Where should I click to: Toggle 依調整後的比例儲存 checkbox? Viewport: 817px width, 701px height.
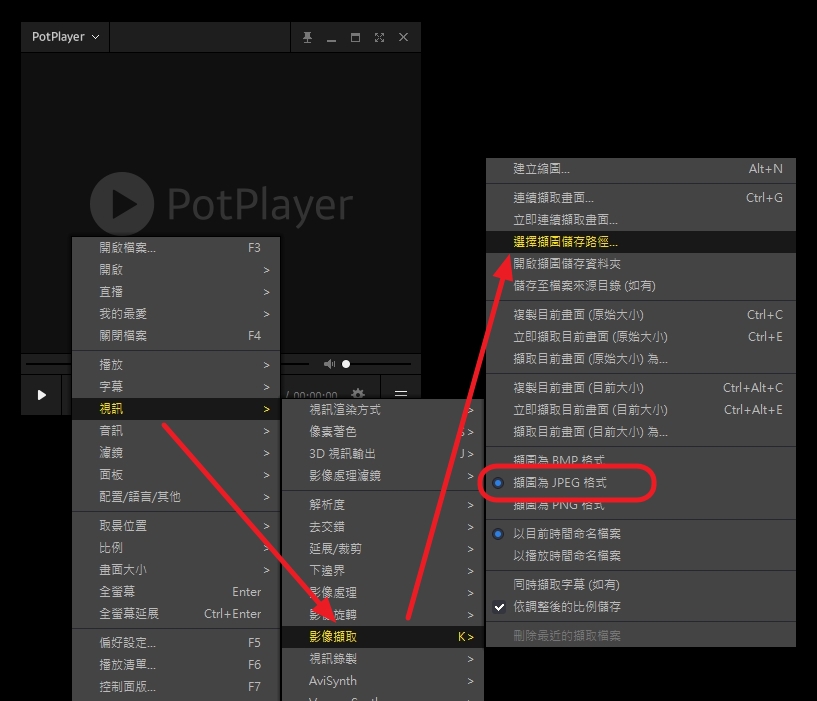pos(566,607)
